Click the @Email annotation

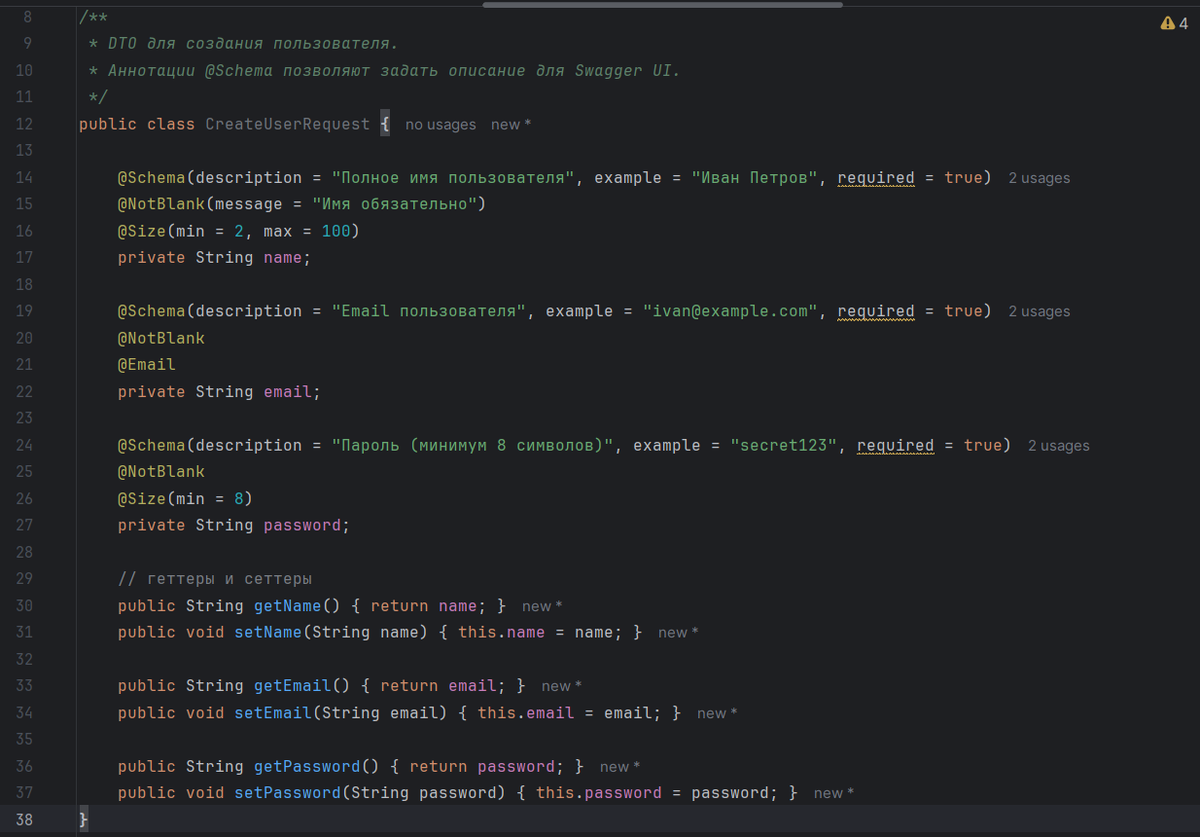(147, 365)
